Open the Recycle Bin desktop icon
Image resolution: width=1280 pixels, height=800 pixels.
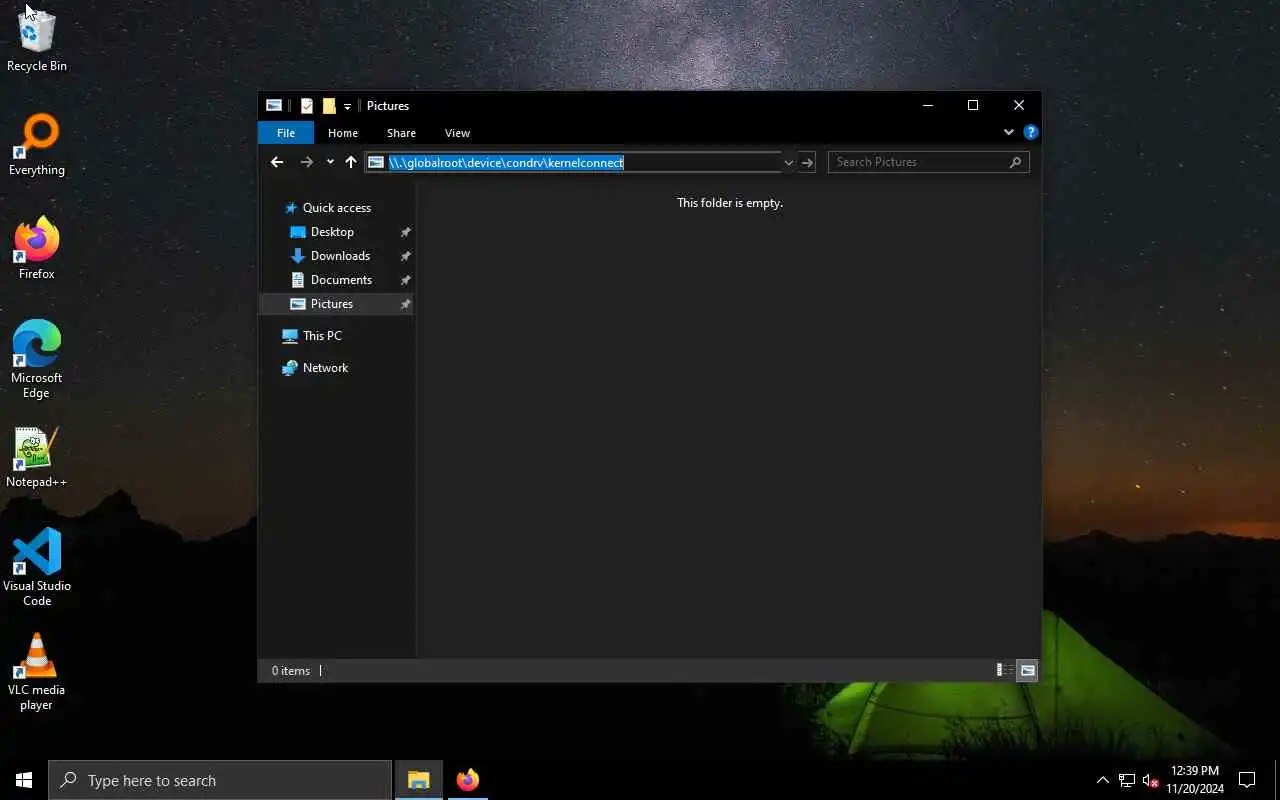(37, 40)
